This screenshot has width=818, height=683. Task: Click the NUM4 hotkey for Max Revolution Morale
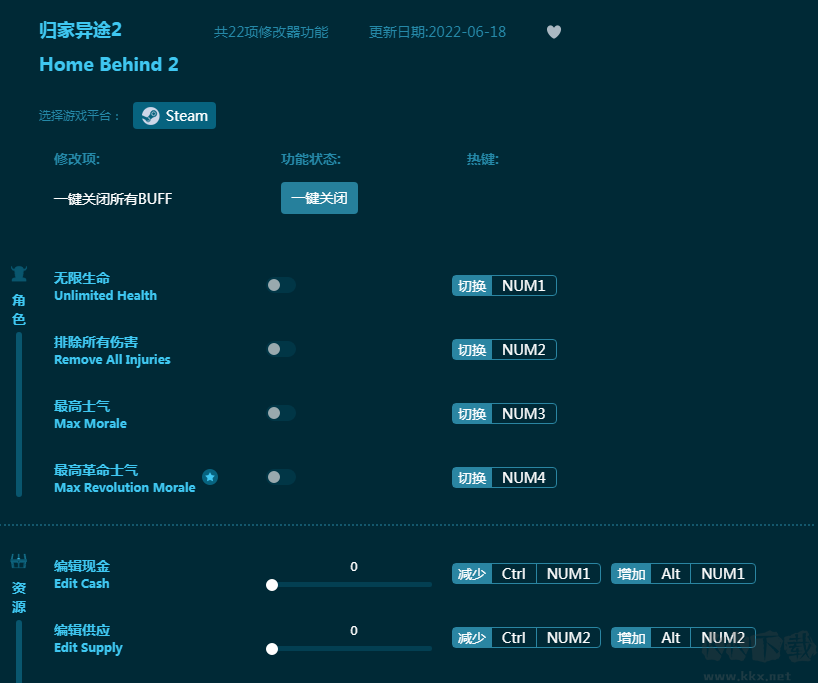tap(524, 478)
